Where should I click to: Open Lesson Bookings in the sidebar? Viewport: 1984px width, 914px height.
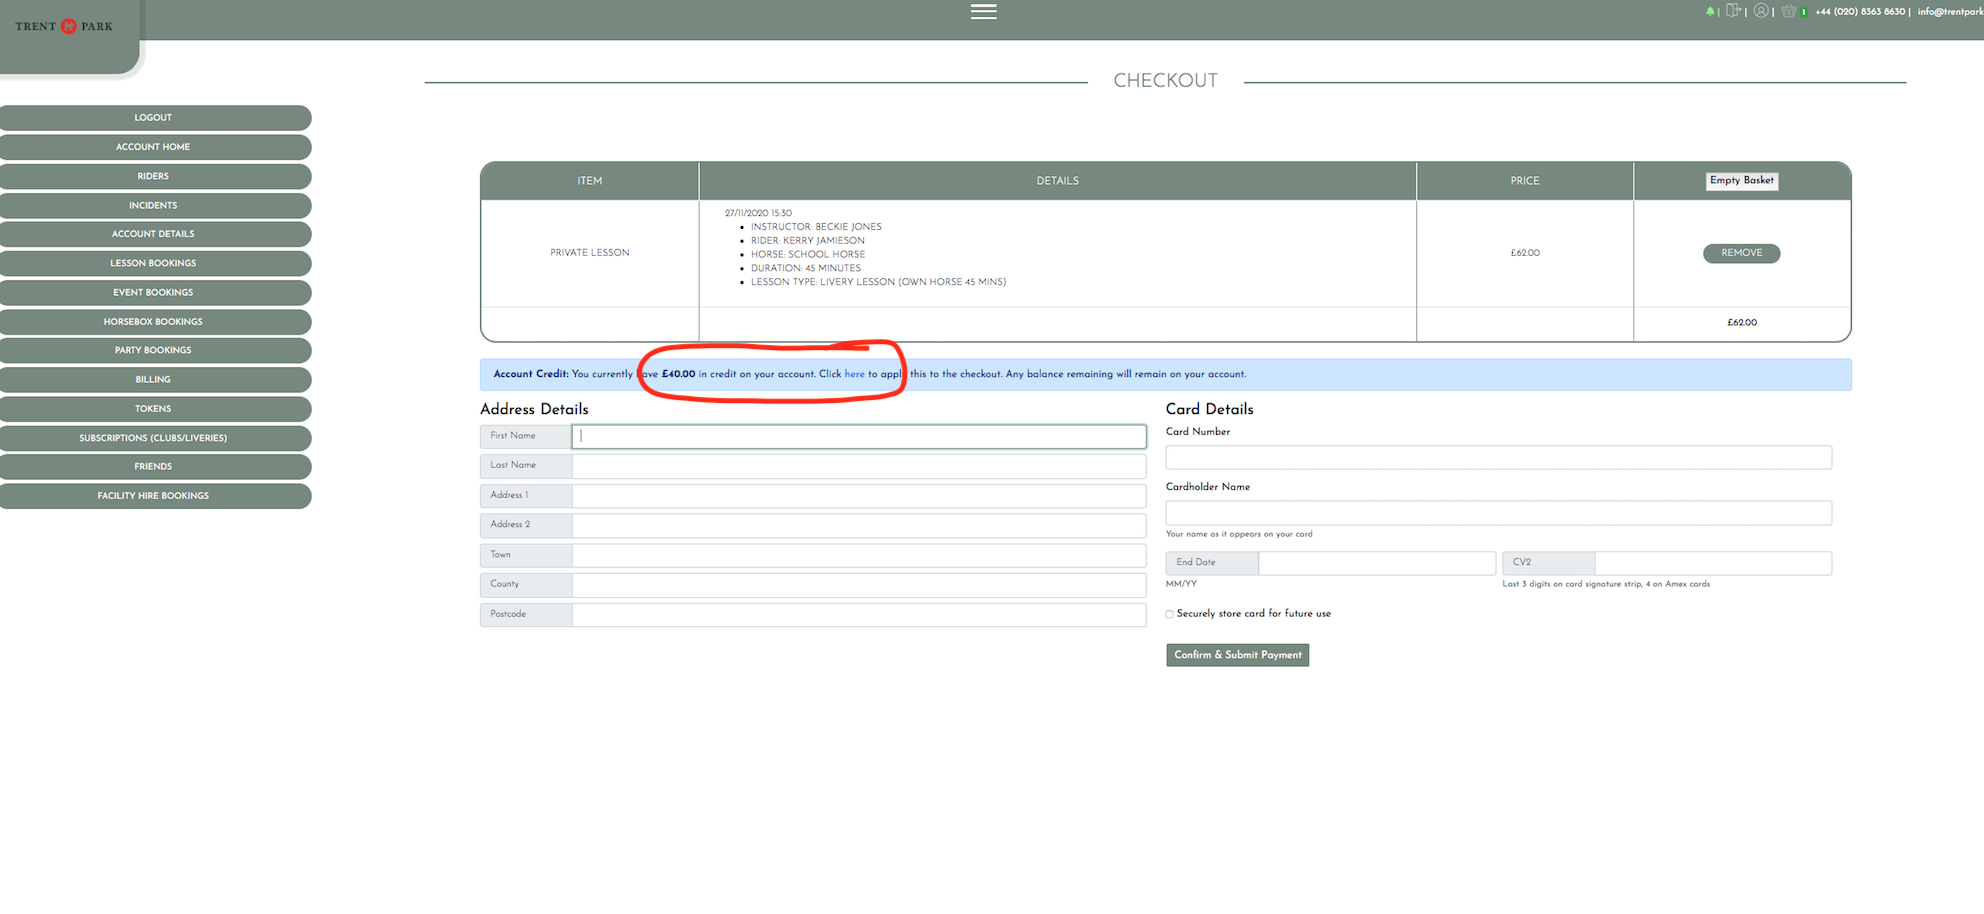pyautogui.click(x=154, y=263)
